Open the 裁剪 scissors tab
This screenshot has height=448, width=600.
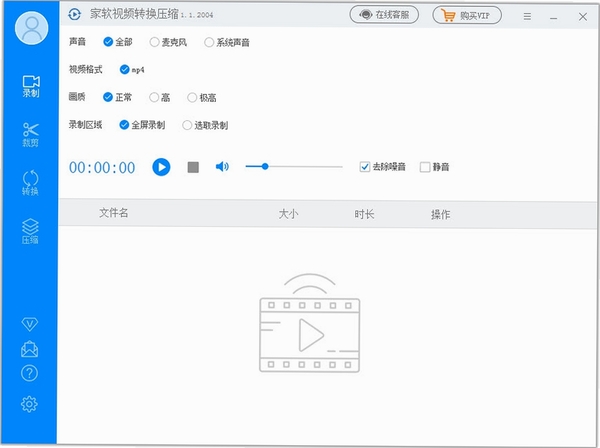[31, 135]
